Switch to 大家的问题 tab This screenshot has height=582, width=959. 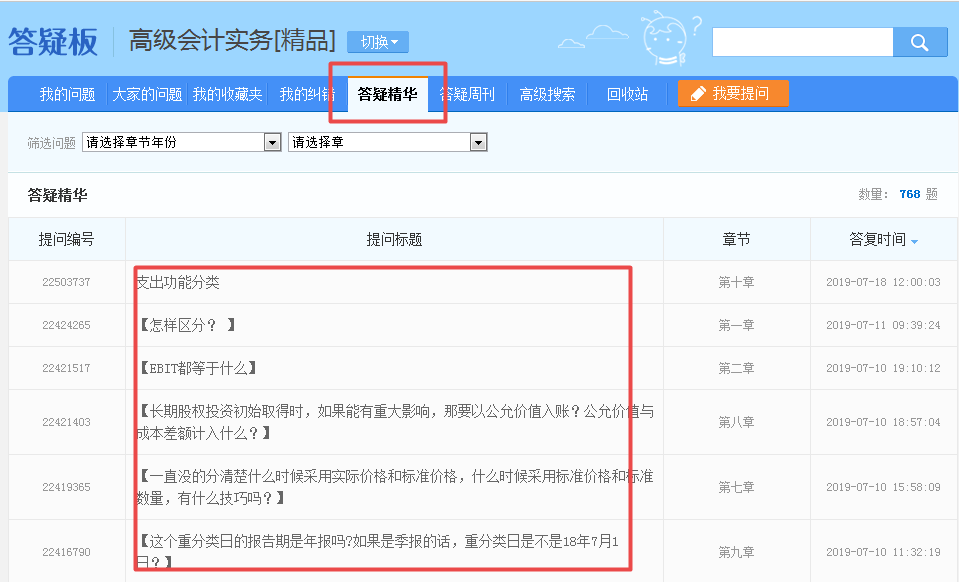(x=147, y=95)
